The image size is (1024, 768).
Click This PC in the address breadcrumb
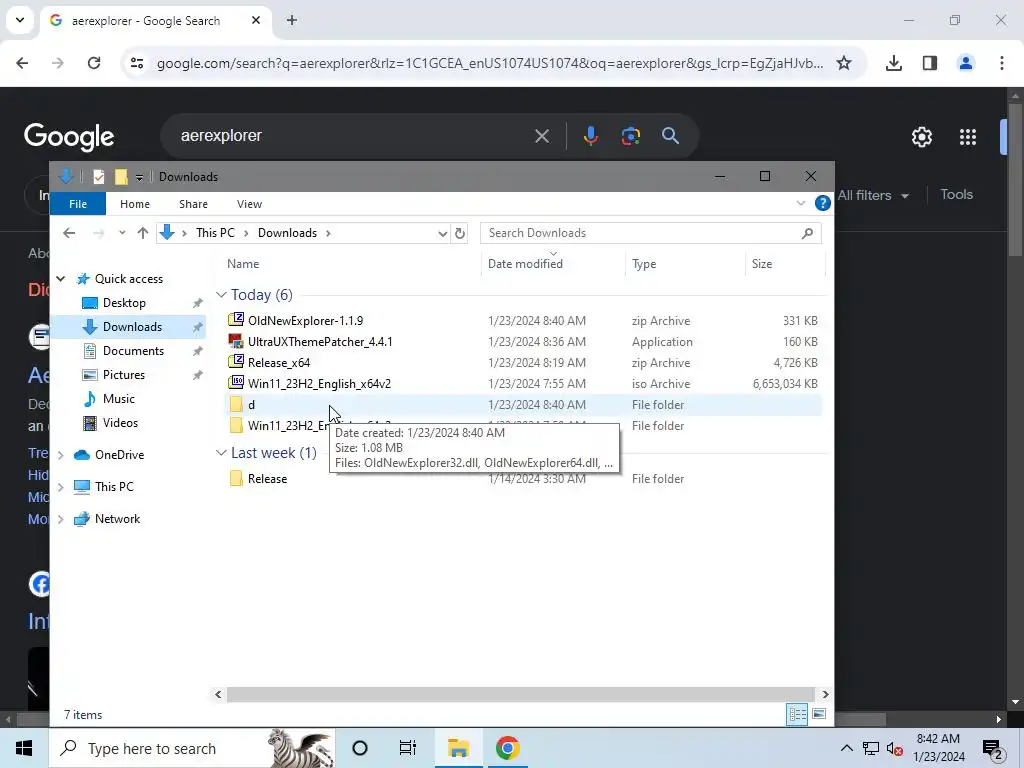point(215,233)
